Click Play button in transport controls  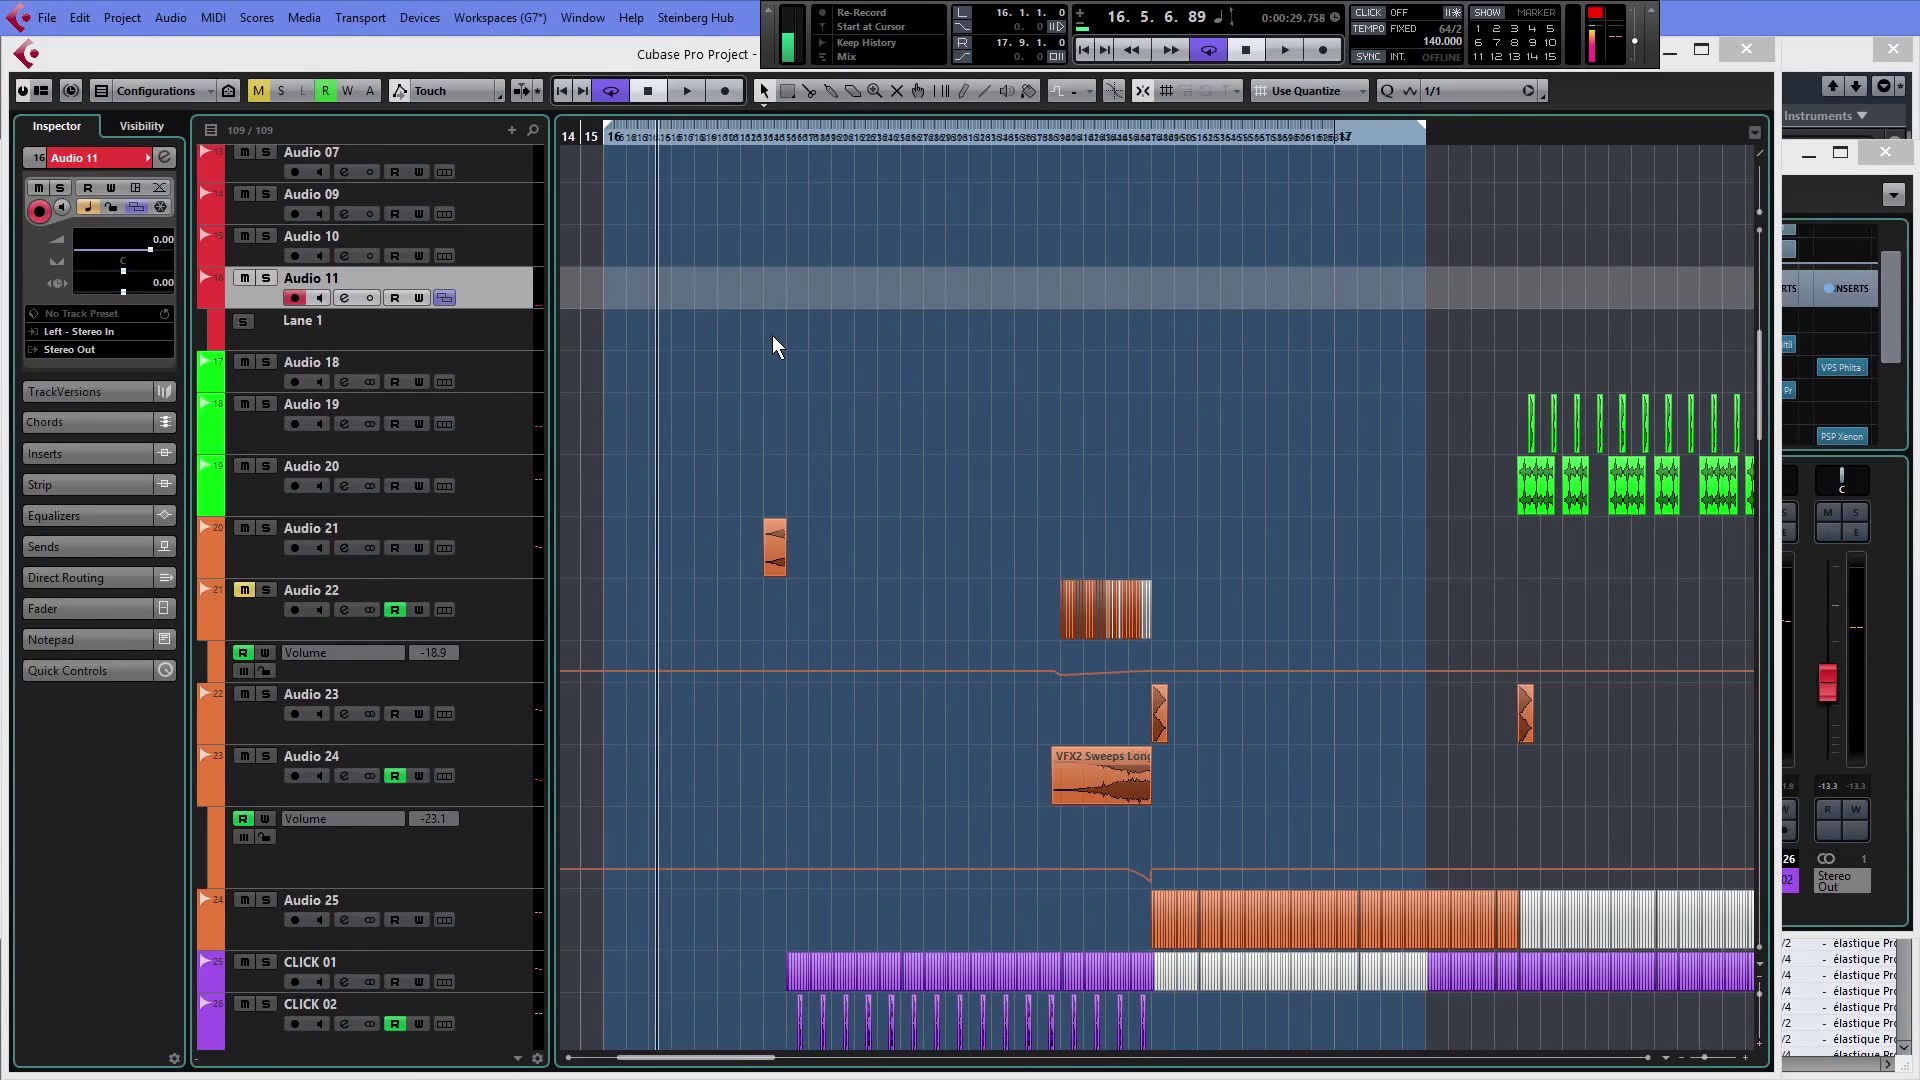coord(1282,50)
